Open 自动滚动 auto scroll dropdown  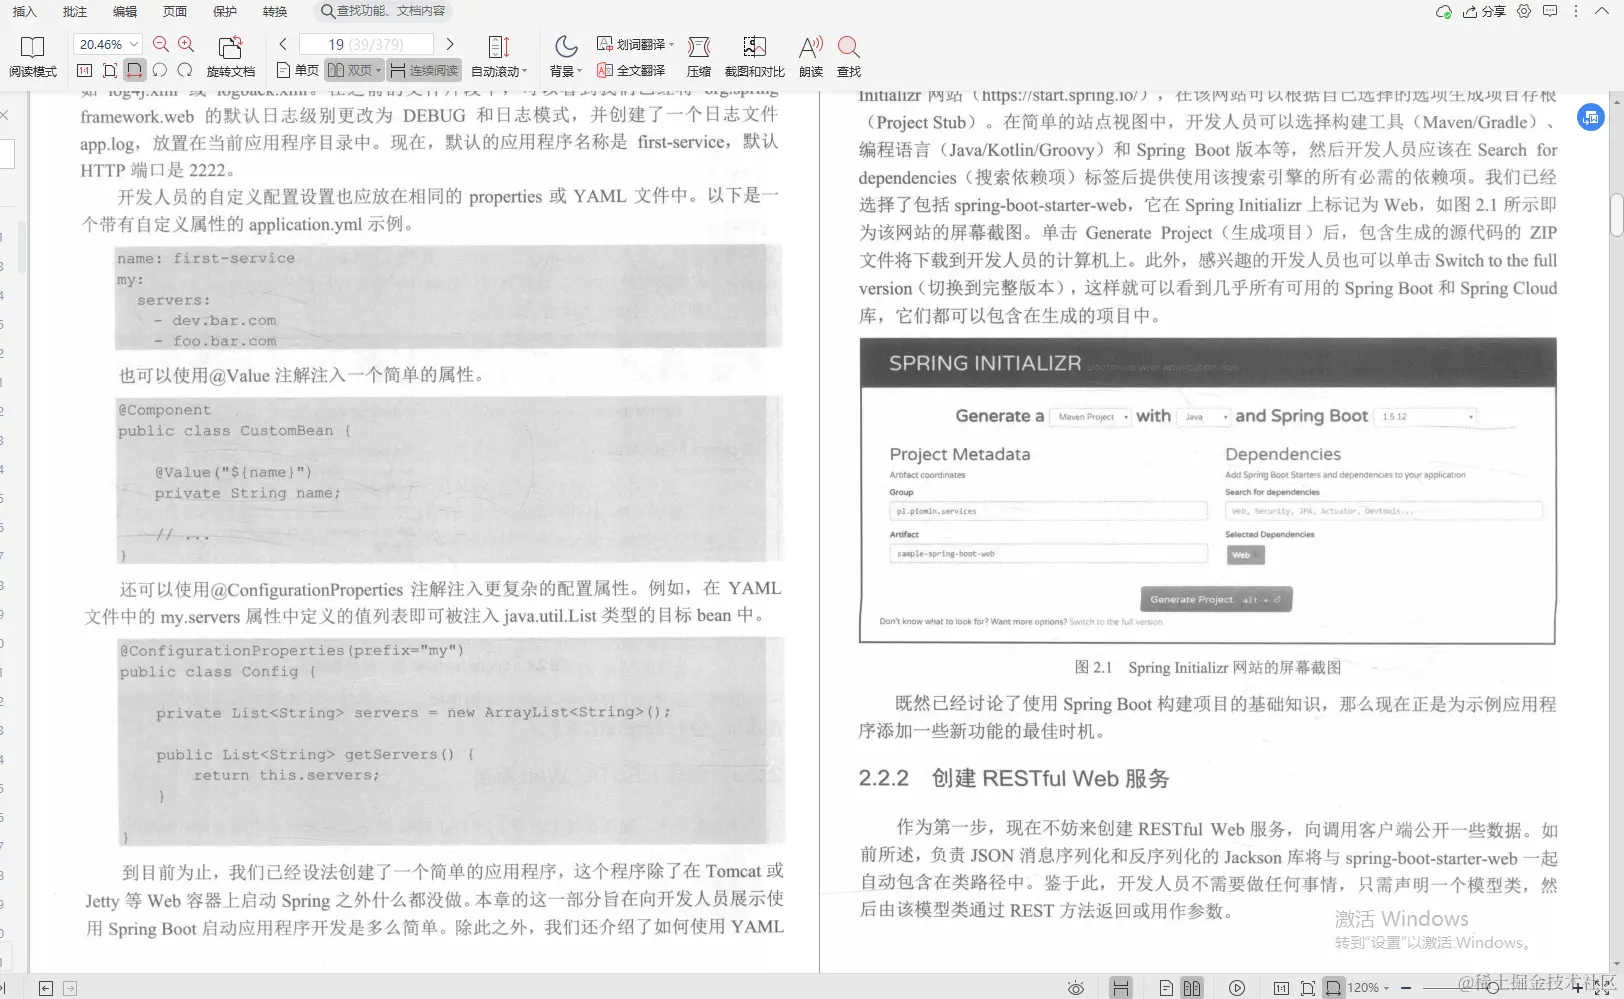499,57
